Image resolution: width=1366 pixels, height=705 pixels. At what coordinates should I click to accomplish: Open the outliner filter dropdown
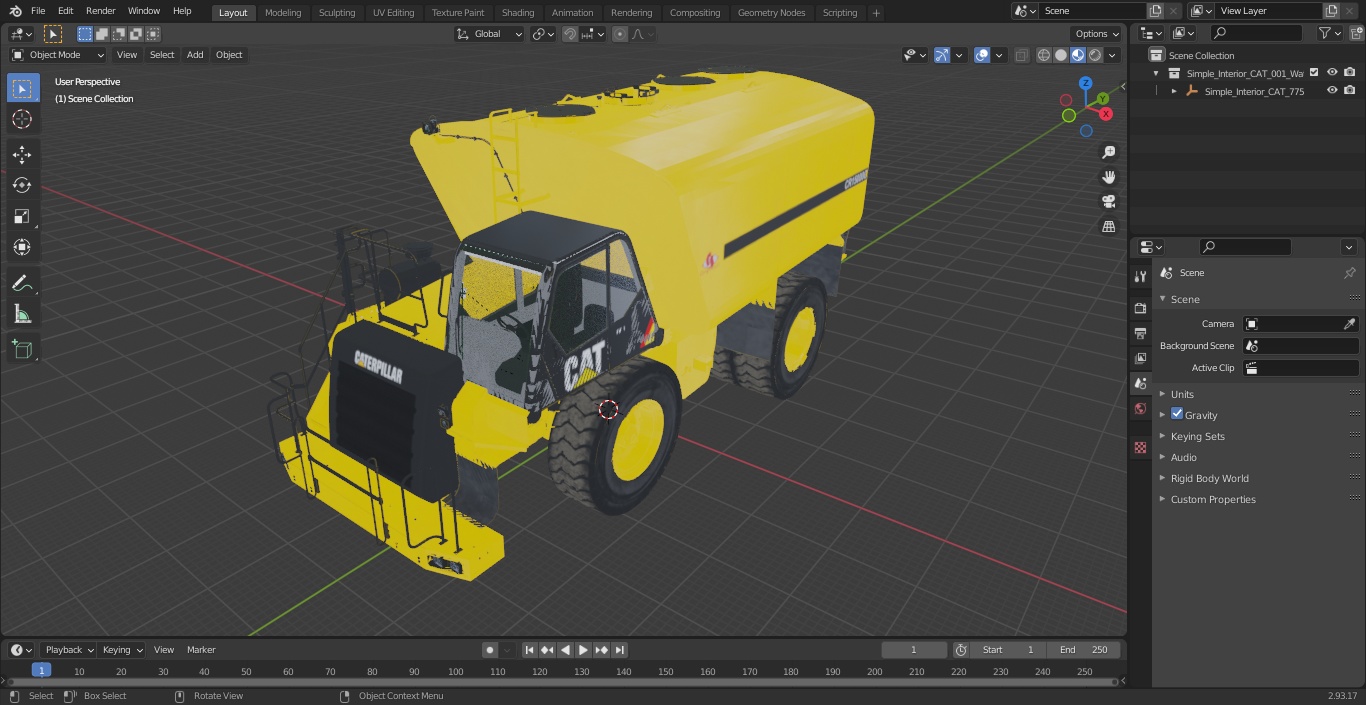pyautogui.click(x=1329, y=33)
